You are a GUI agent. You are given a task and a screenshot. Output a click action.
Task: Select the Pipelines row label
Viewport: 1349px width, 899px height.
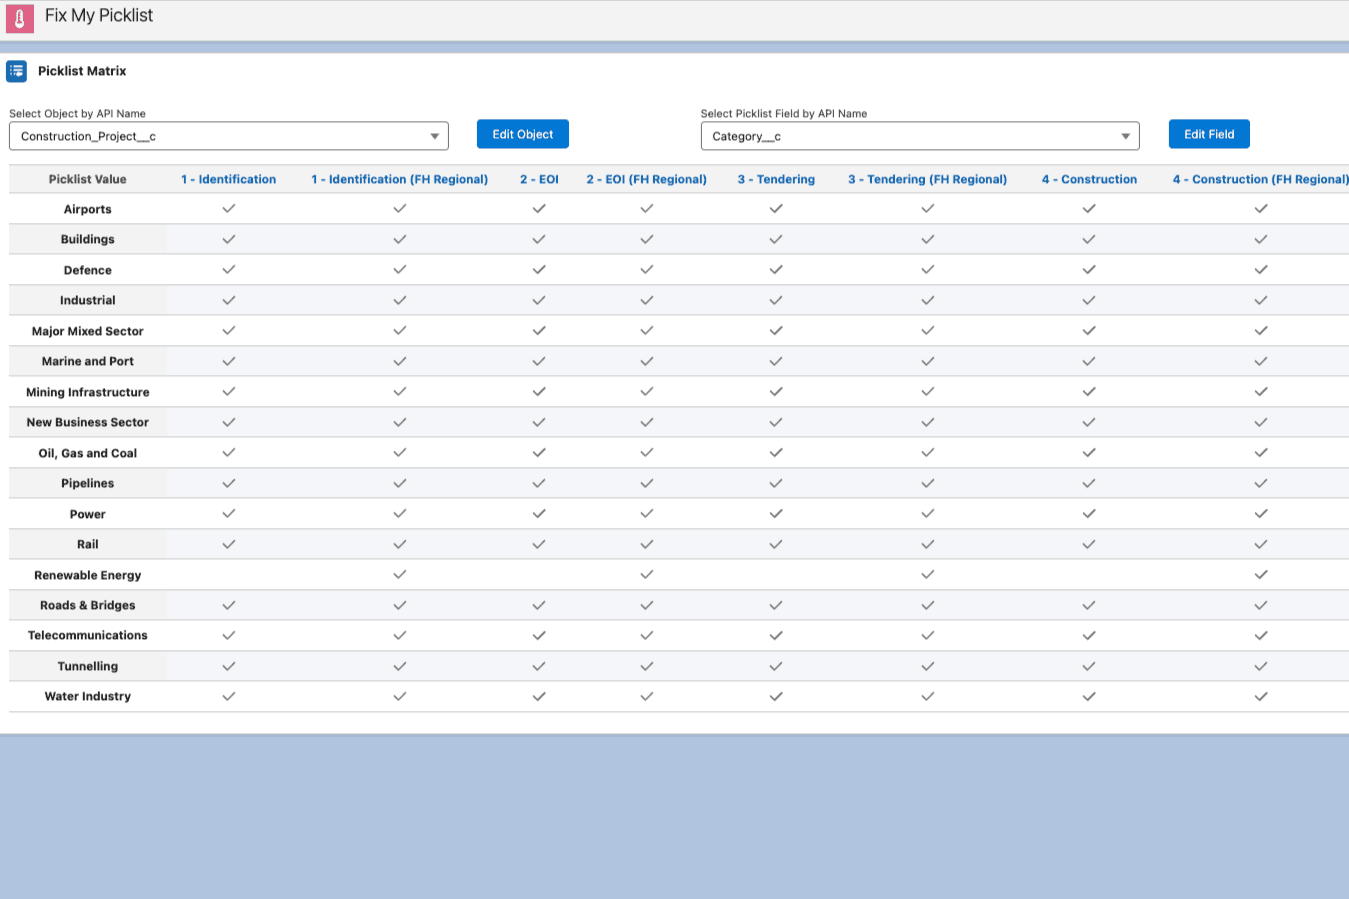click(88, 483)
